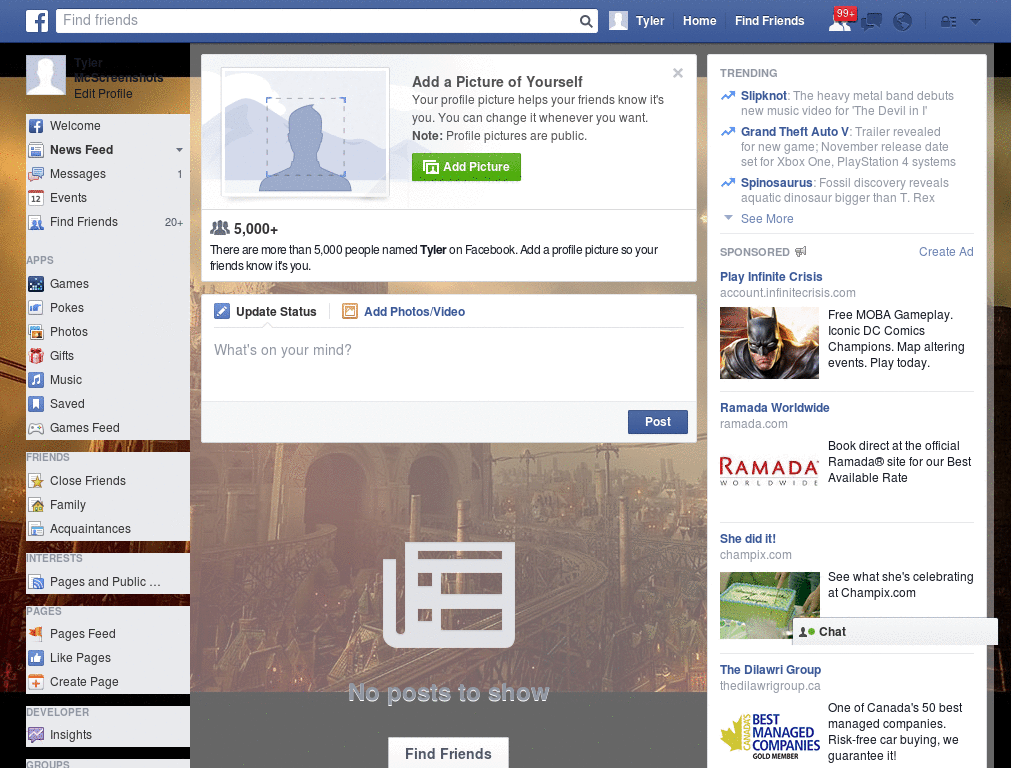Click the Tyler McScreenshots name link
The width and height of the screenshot is (1024, 768).
(x=118, y=70)
